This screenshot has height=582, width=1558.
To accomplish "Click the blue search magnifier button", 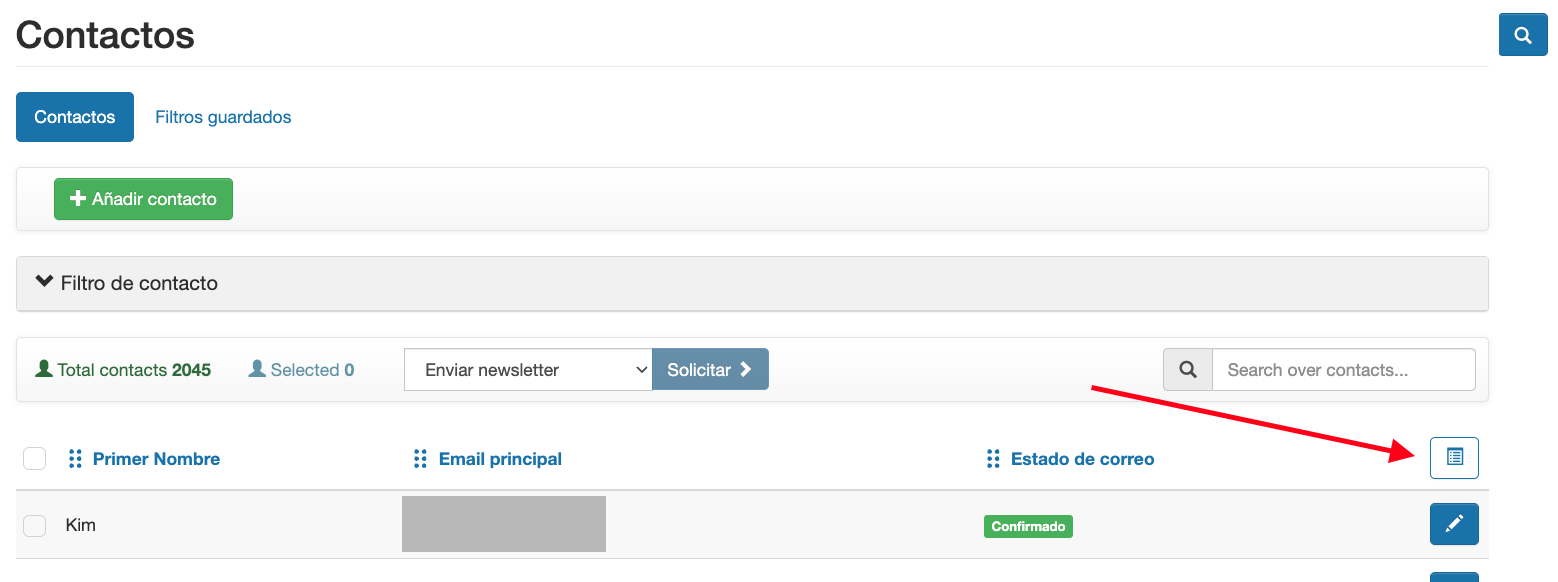I will tap(1522, 36).
